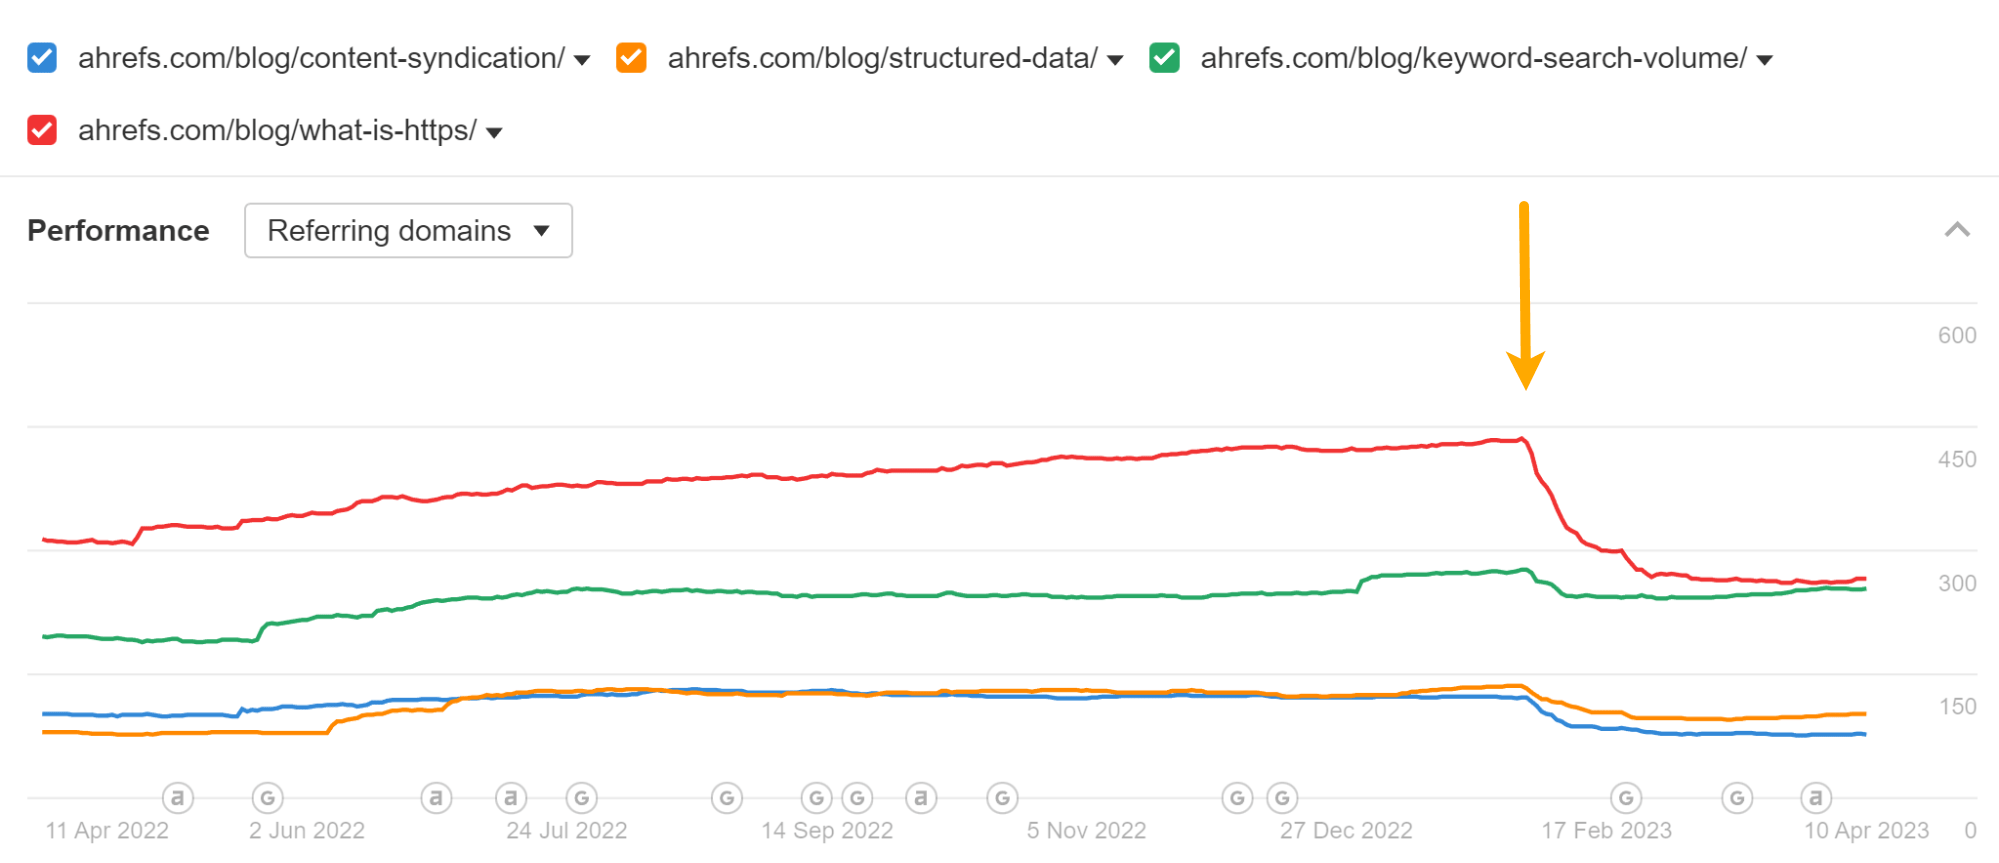
Task: Click the Performance section label
Action: pyautogui.click(x=117, y=230)
